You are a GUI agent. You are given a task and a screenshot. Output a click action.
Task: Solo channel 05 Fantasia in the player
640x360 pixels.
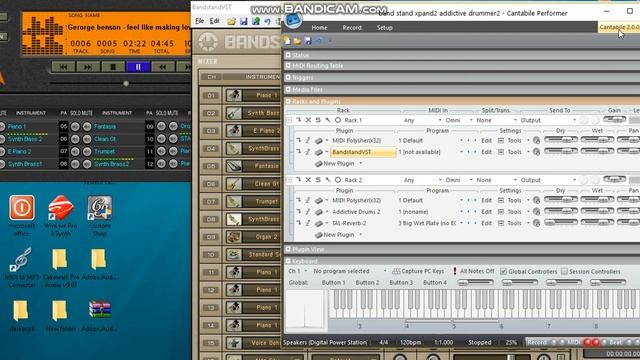75,127
